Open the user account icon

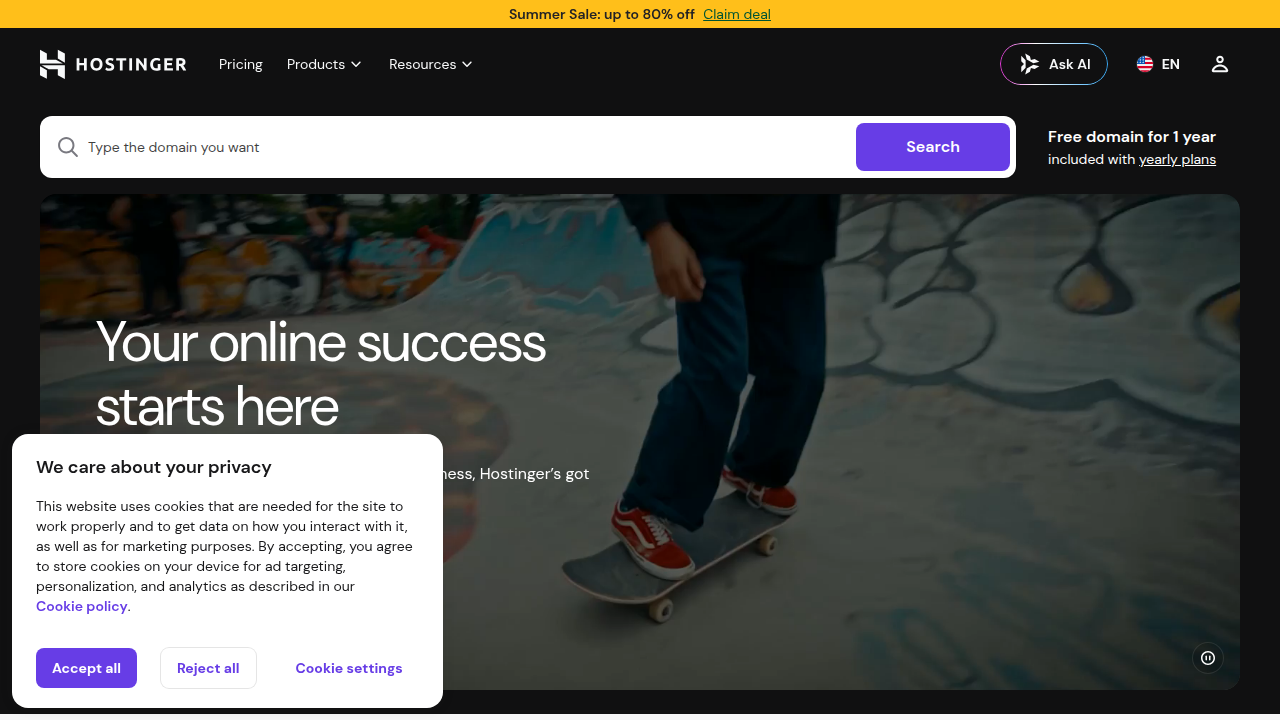tap(1219, 64)
